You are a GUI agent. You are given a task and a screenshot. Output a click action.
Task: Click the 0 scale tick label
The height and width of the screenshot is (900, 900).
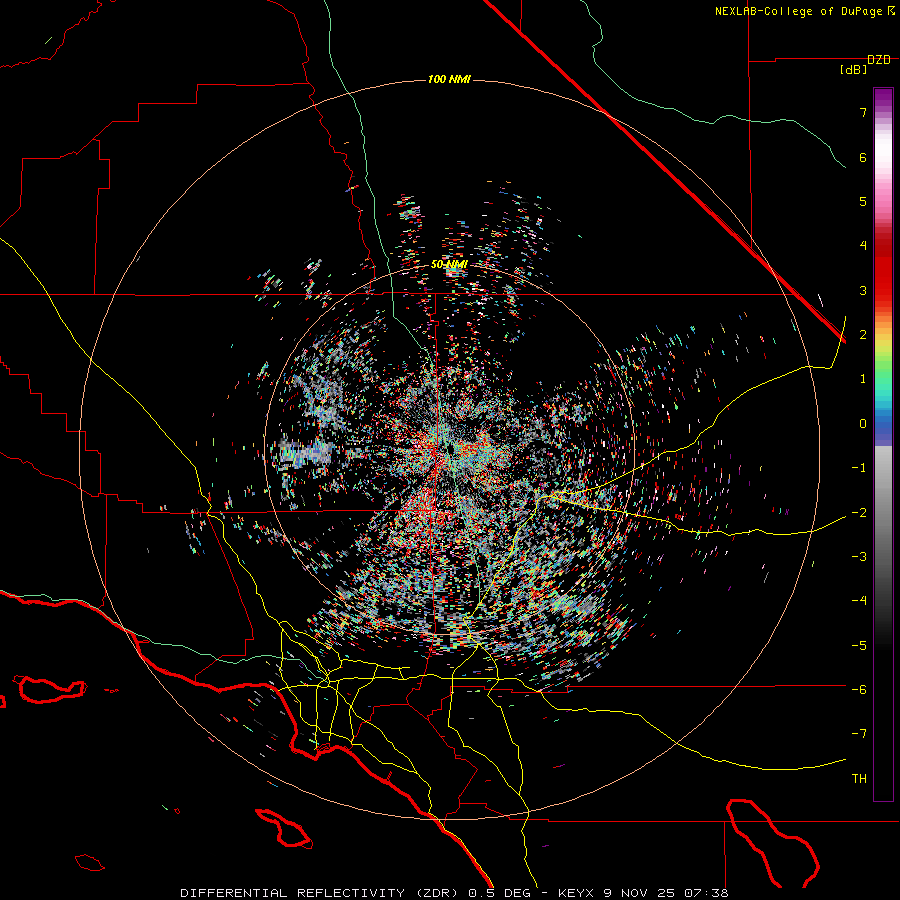[x=863, y=424]
